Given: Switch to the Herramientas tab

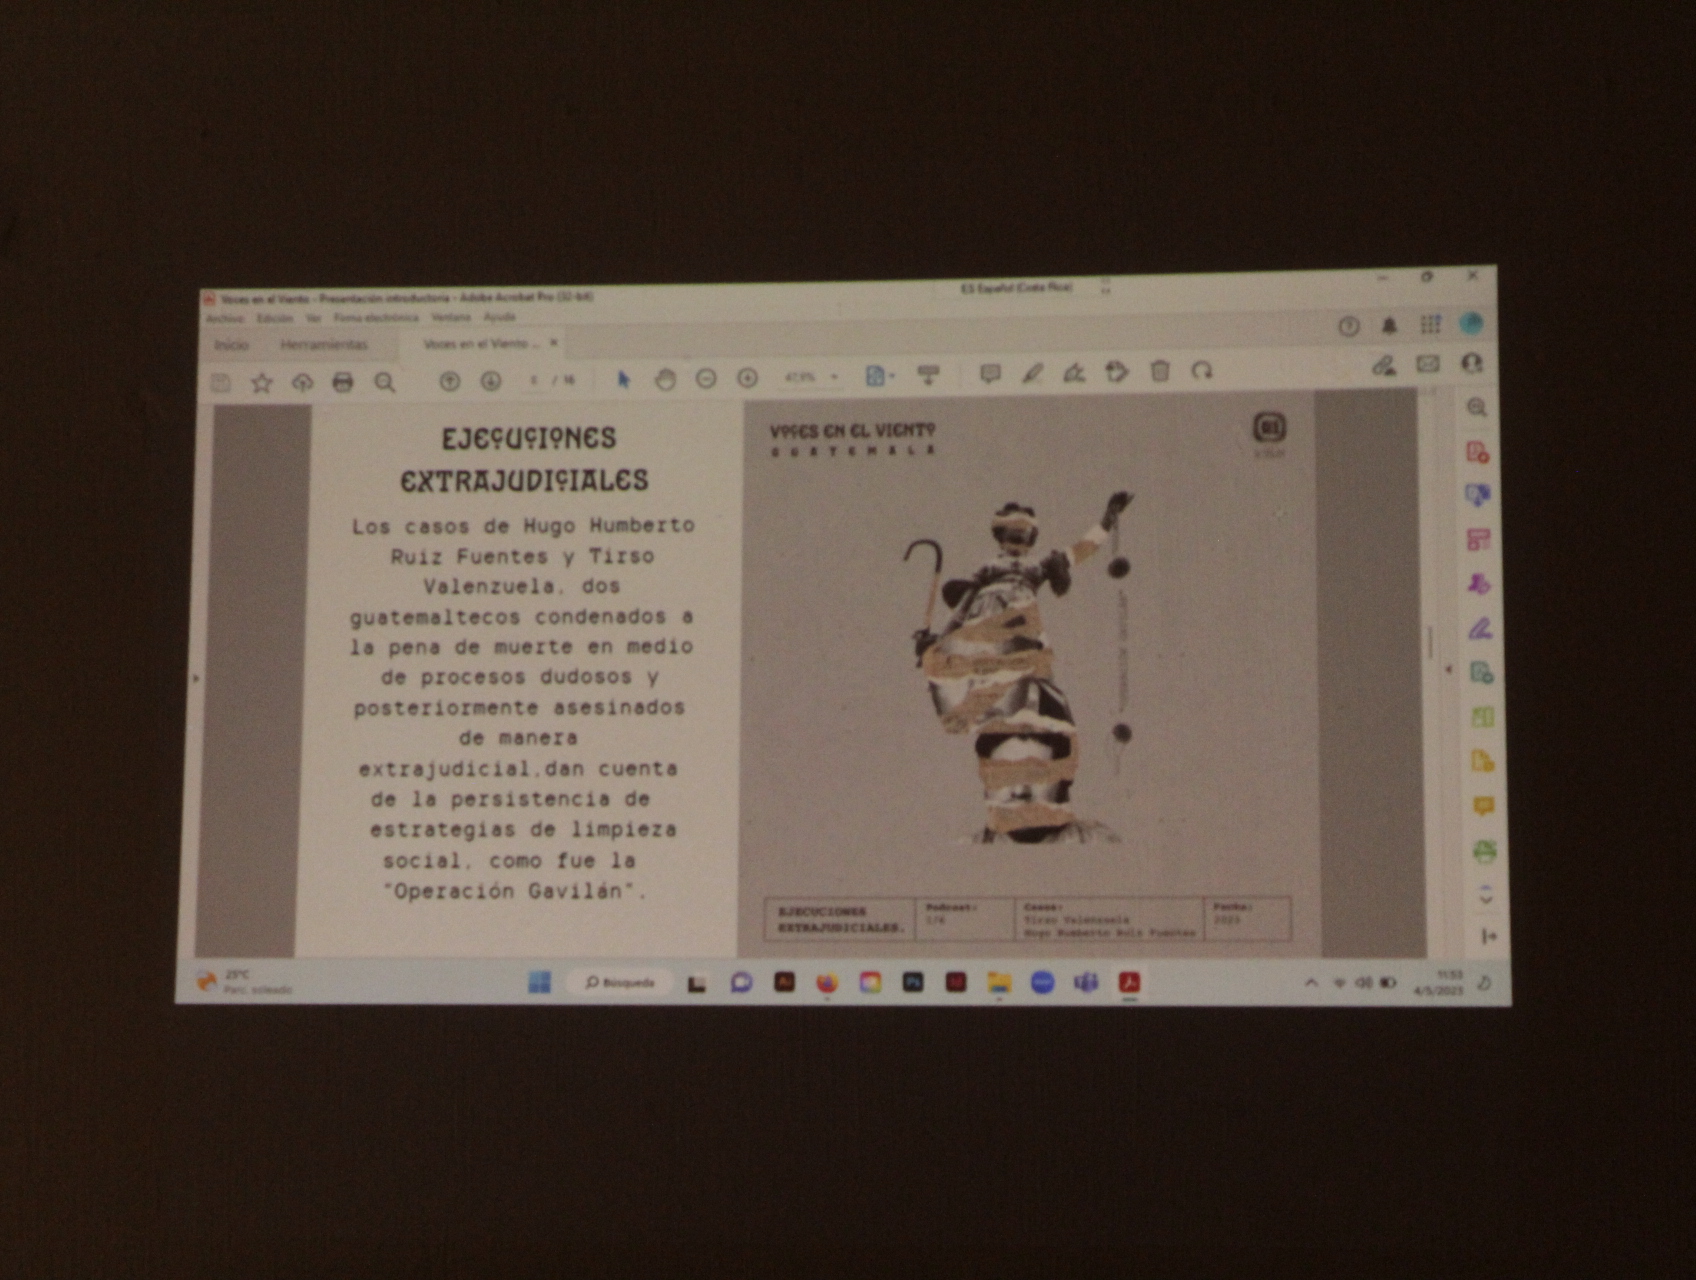Looking at the screenshot, I should point(324,345).
